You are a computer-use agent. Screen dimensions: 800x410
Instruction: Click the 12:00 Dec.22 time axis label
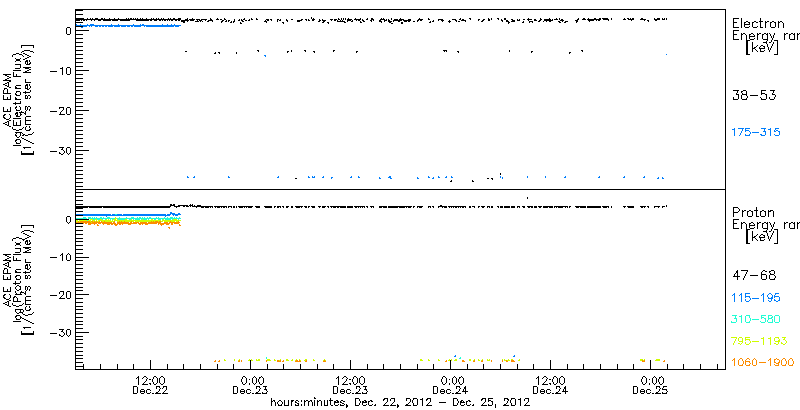click(x=150, y=386)
